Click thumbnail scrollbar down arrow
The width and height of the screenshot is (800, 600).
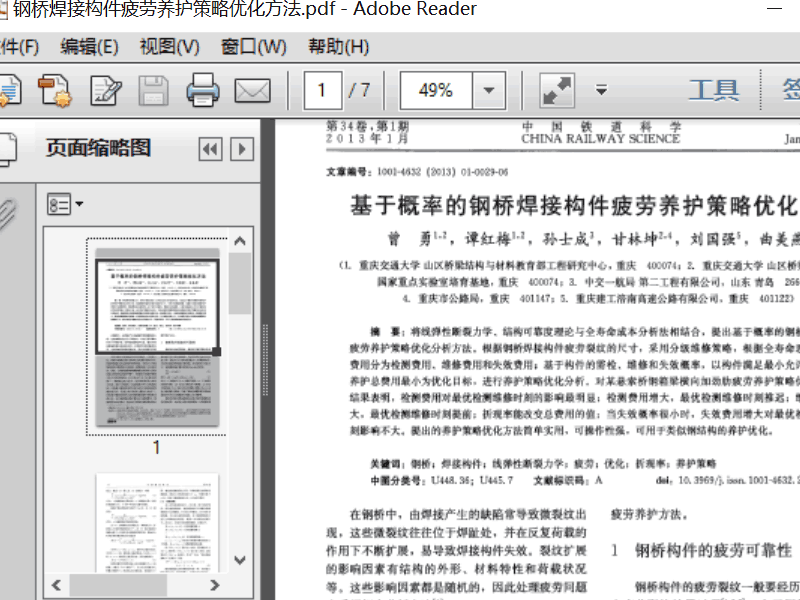coord(240,560)
